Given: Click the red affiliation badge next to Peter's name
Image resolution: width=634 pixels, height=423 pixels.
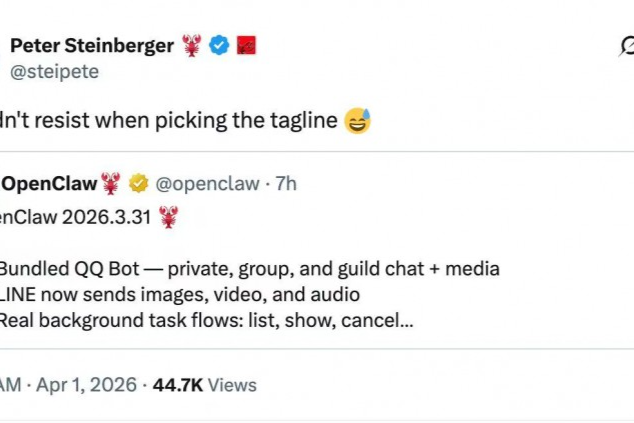Looking at the screenshot, I should click(x=246, y=46).
